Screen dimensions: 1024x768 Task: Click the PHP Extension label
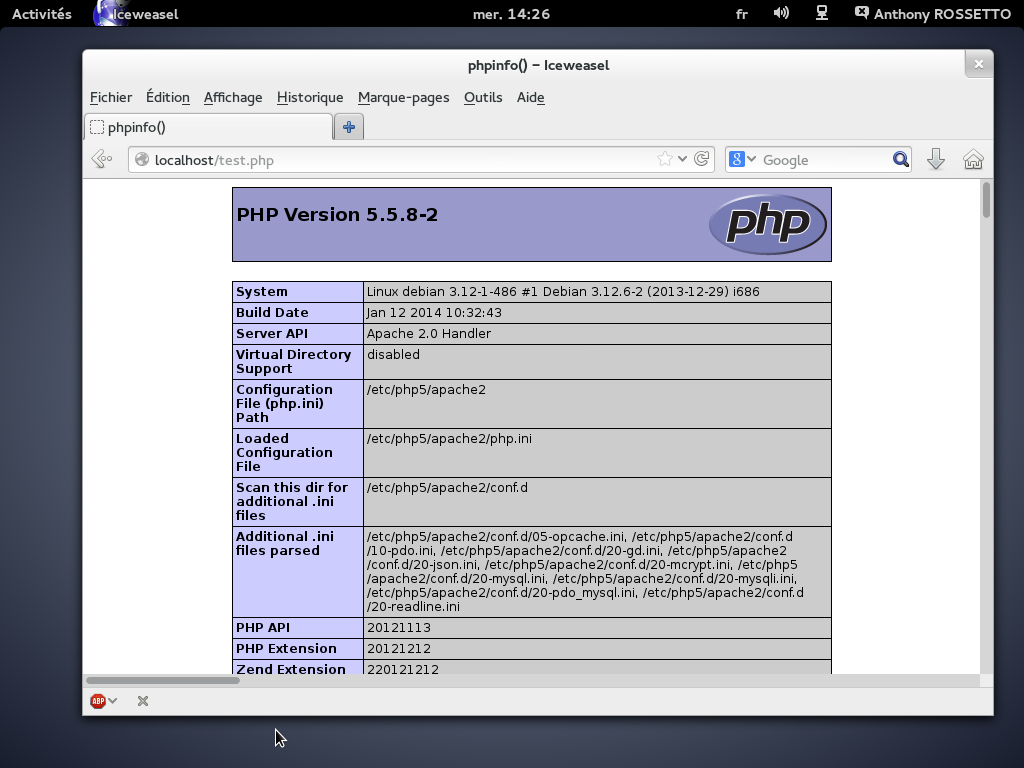(287, 648)
